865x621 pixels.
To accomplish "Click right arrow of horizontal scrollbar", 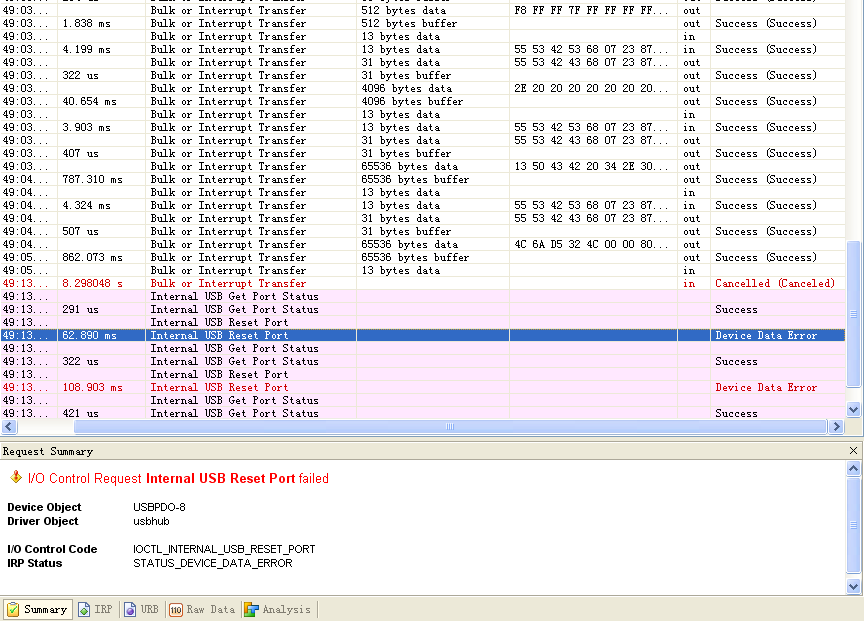I will [x=836, y=426].
